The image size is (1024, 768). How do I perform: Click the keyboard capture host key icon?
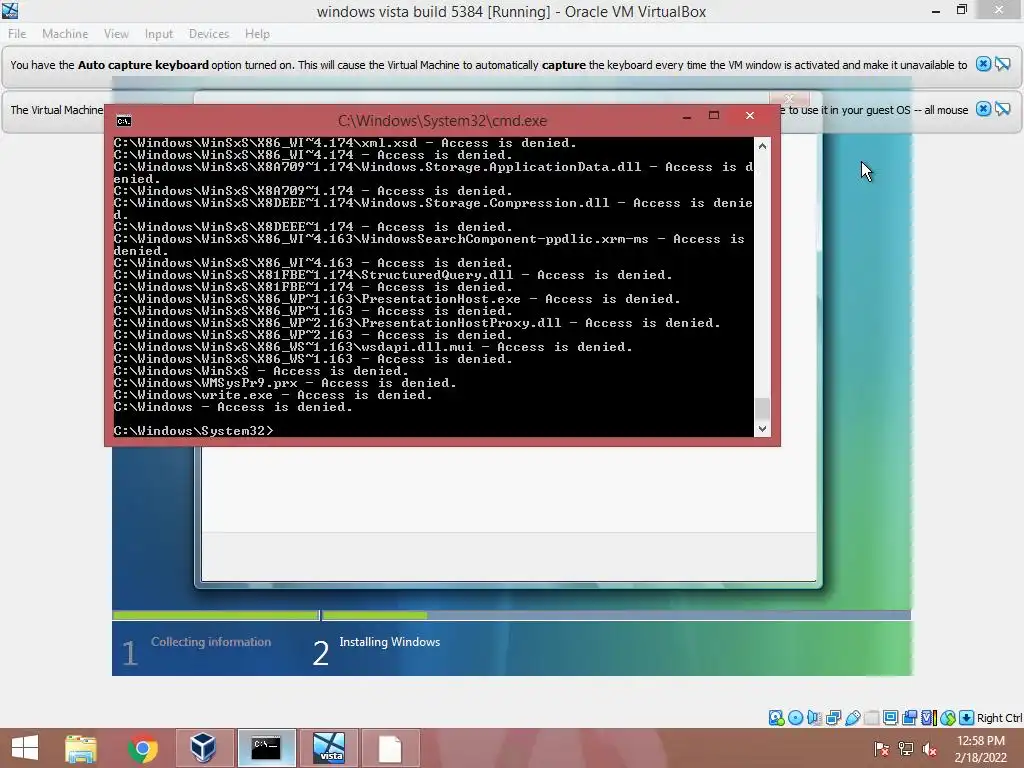pos(967,718)
